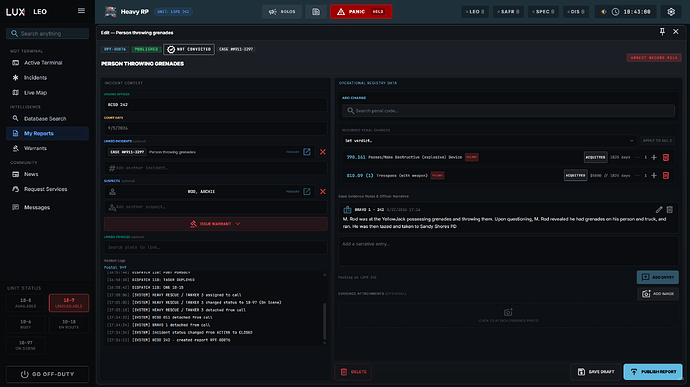Click the incident logs scrollbar
Screen dimensions: 690x387
[325, 321]
